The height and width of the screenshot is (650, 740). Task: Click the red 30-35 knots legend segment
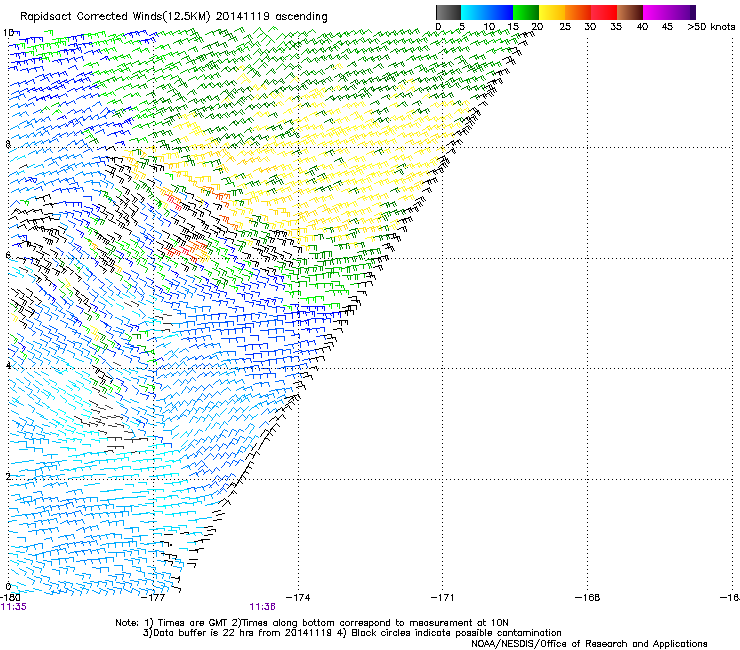(604, 12)
